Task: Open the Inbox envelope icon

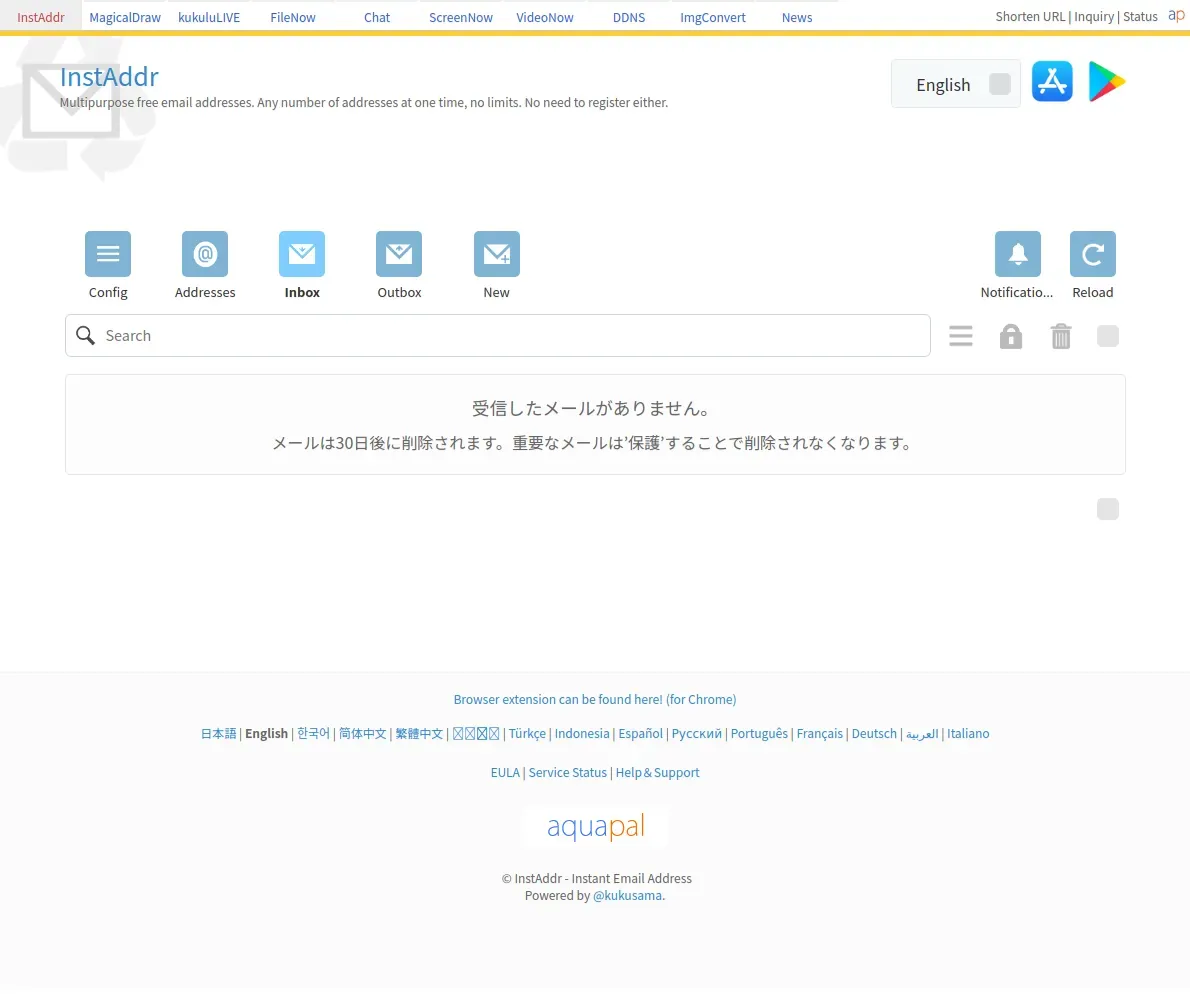Action: coord(302,254)
